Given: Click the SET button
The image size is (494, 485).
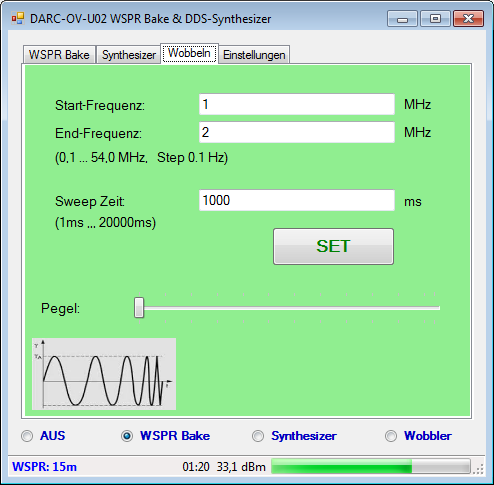Looking at the screenshot, I should point(333,246).
